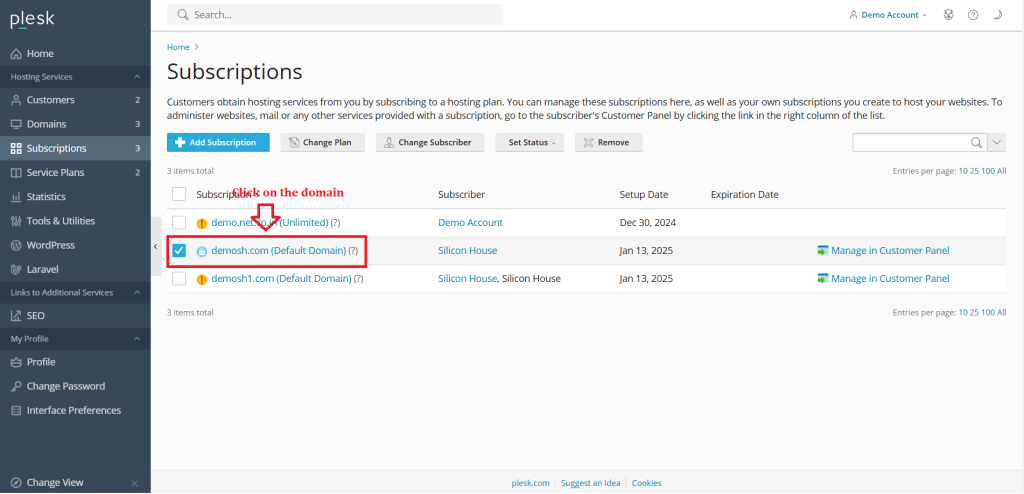Collapse the My Profile section
Image resolution: width=1024 pixels, height=494 pixels.
pyautogui.click(x=137, y=339)
